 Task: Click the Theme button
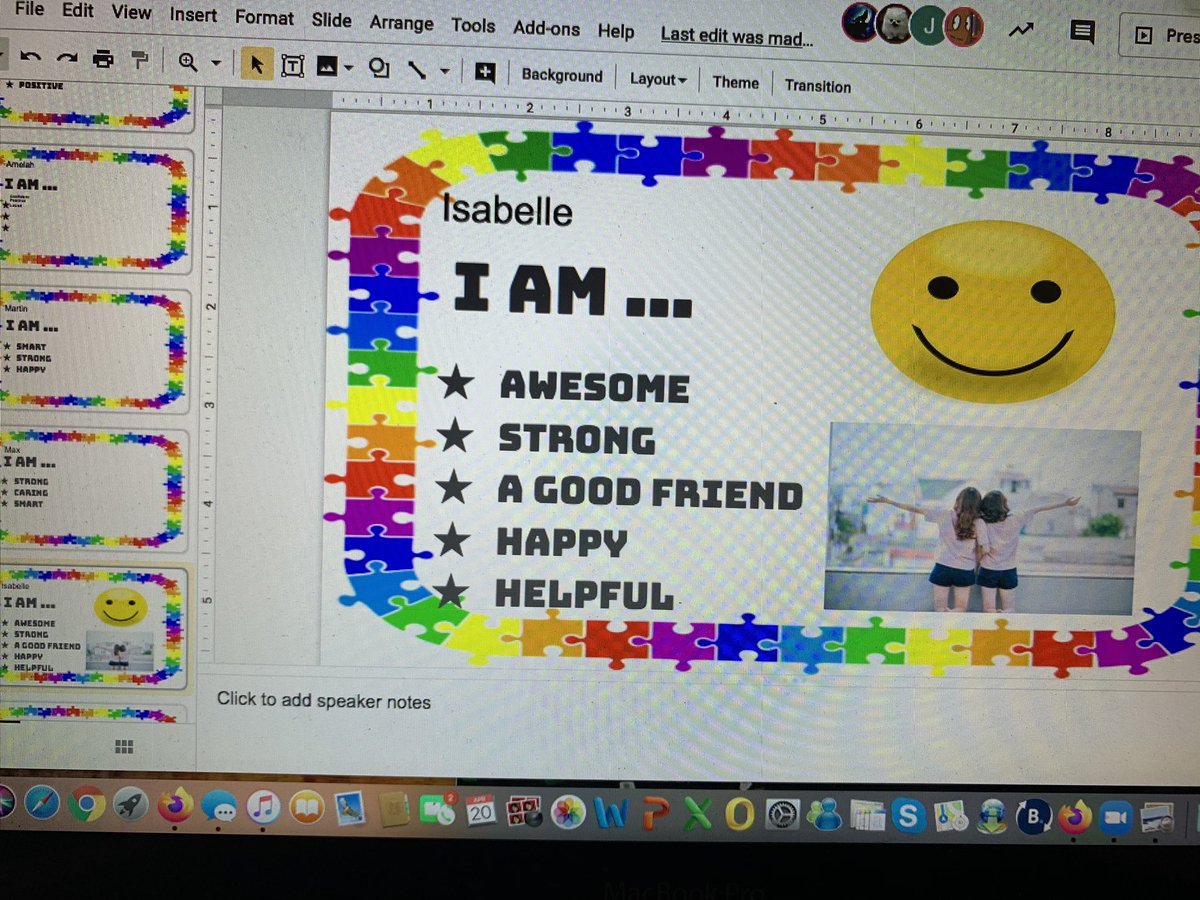(735, 83)
